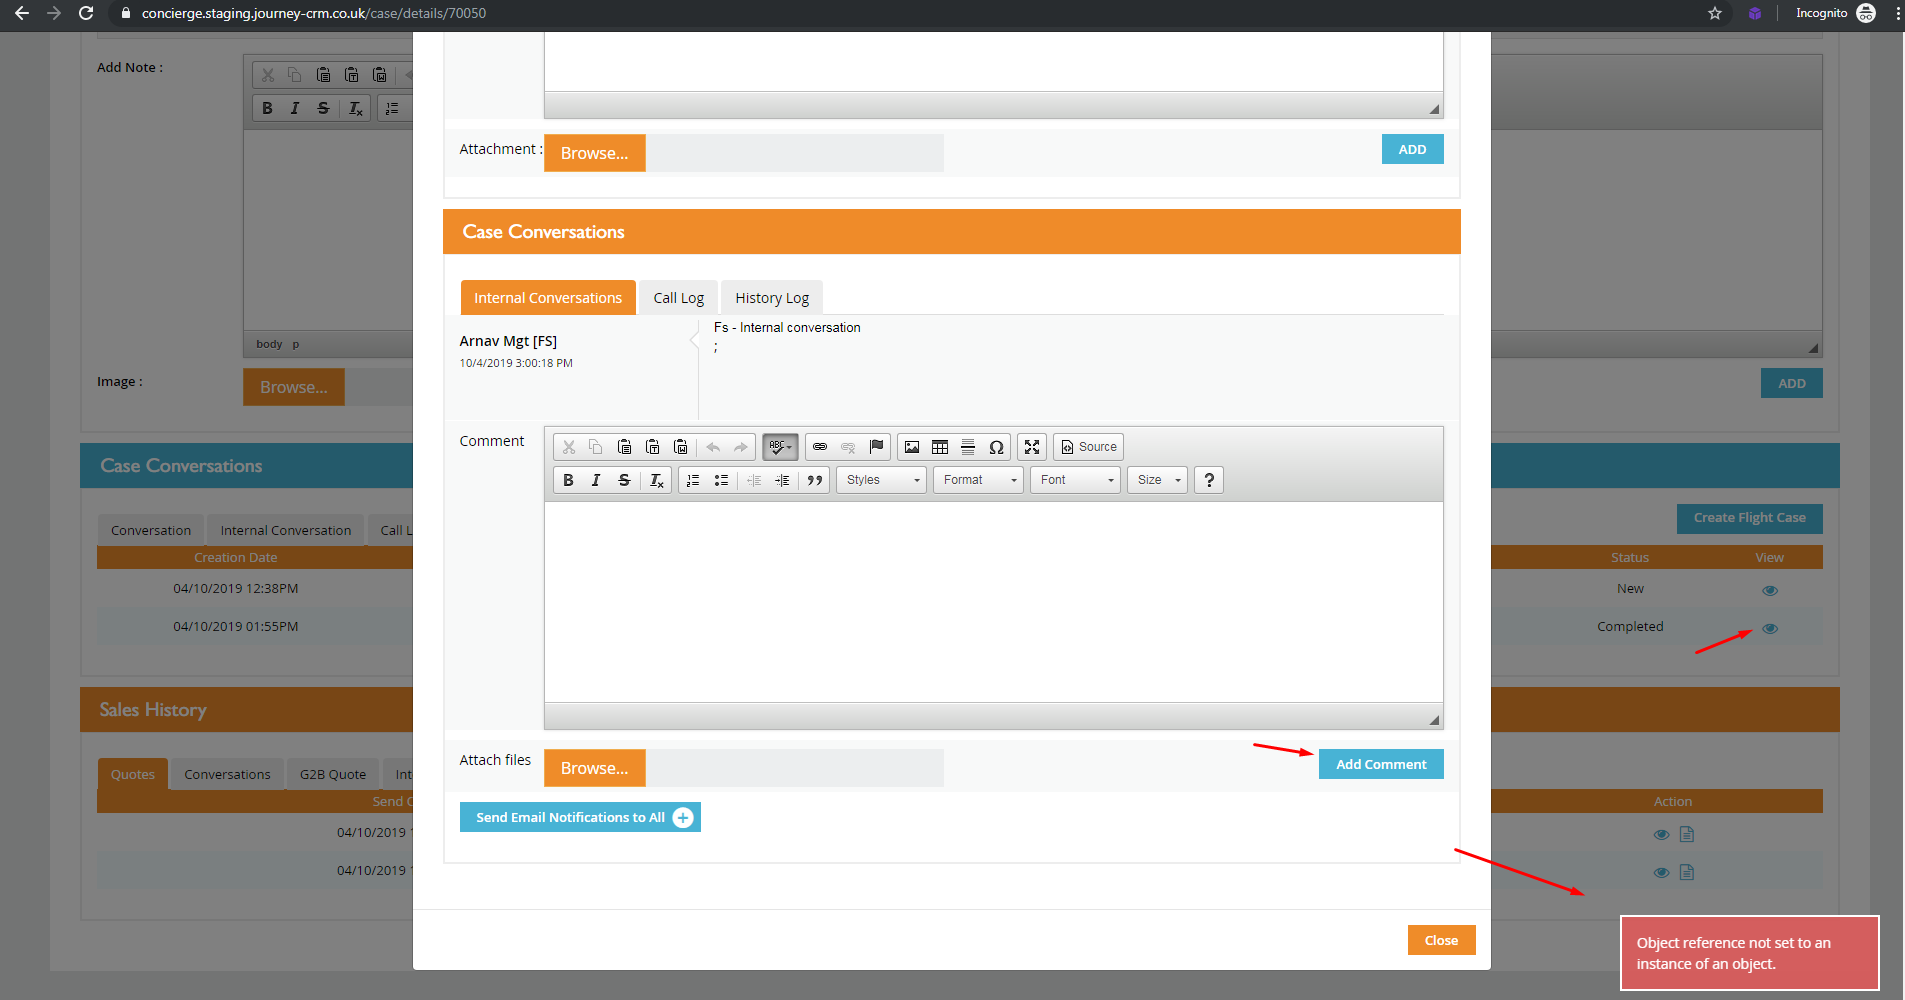Click inside the Comment text area
This screenshot has height=1000, width=1905.
pos(993,601)
